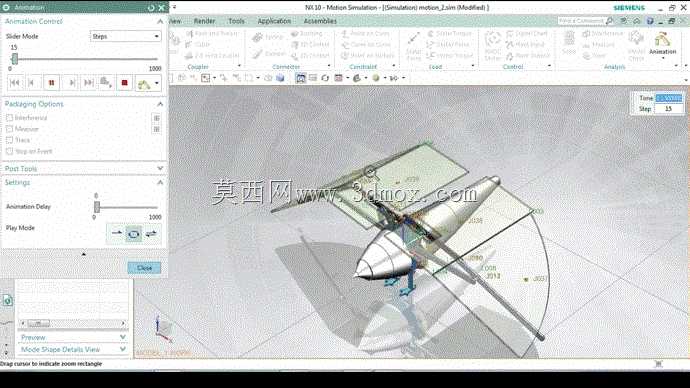The image size is (690, 388).
Task: Click the home icon in ribbon bar
Action: tap(637, 21)
